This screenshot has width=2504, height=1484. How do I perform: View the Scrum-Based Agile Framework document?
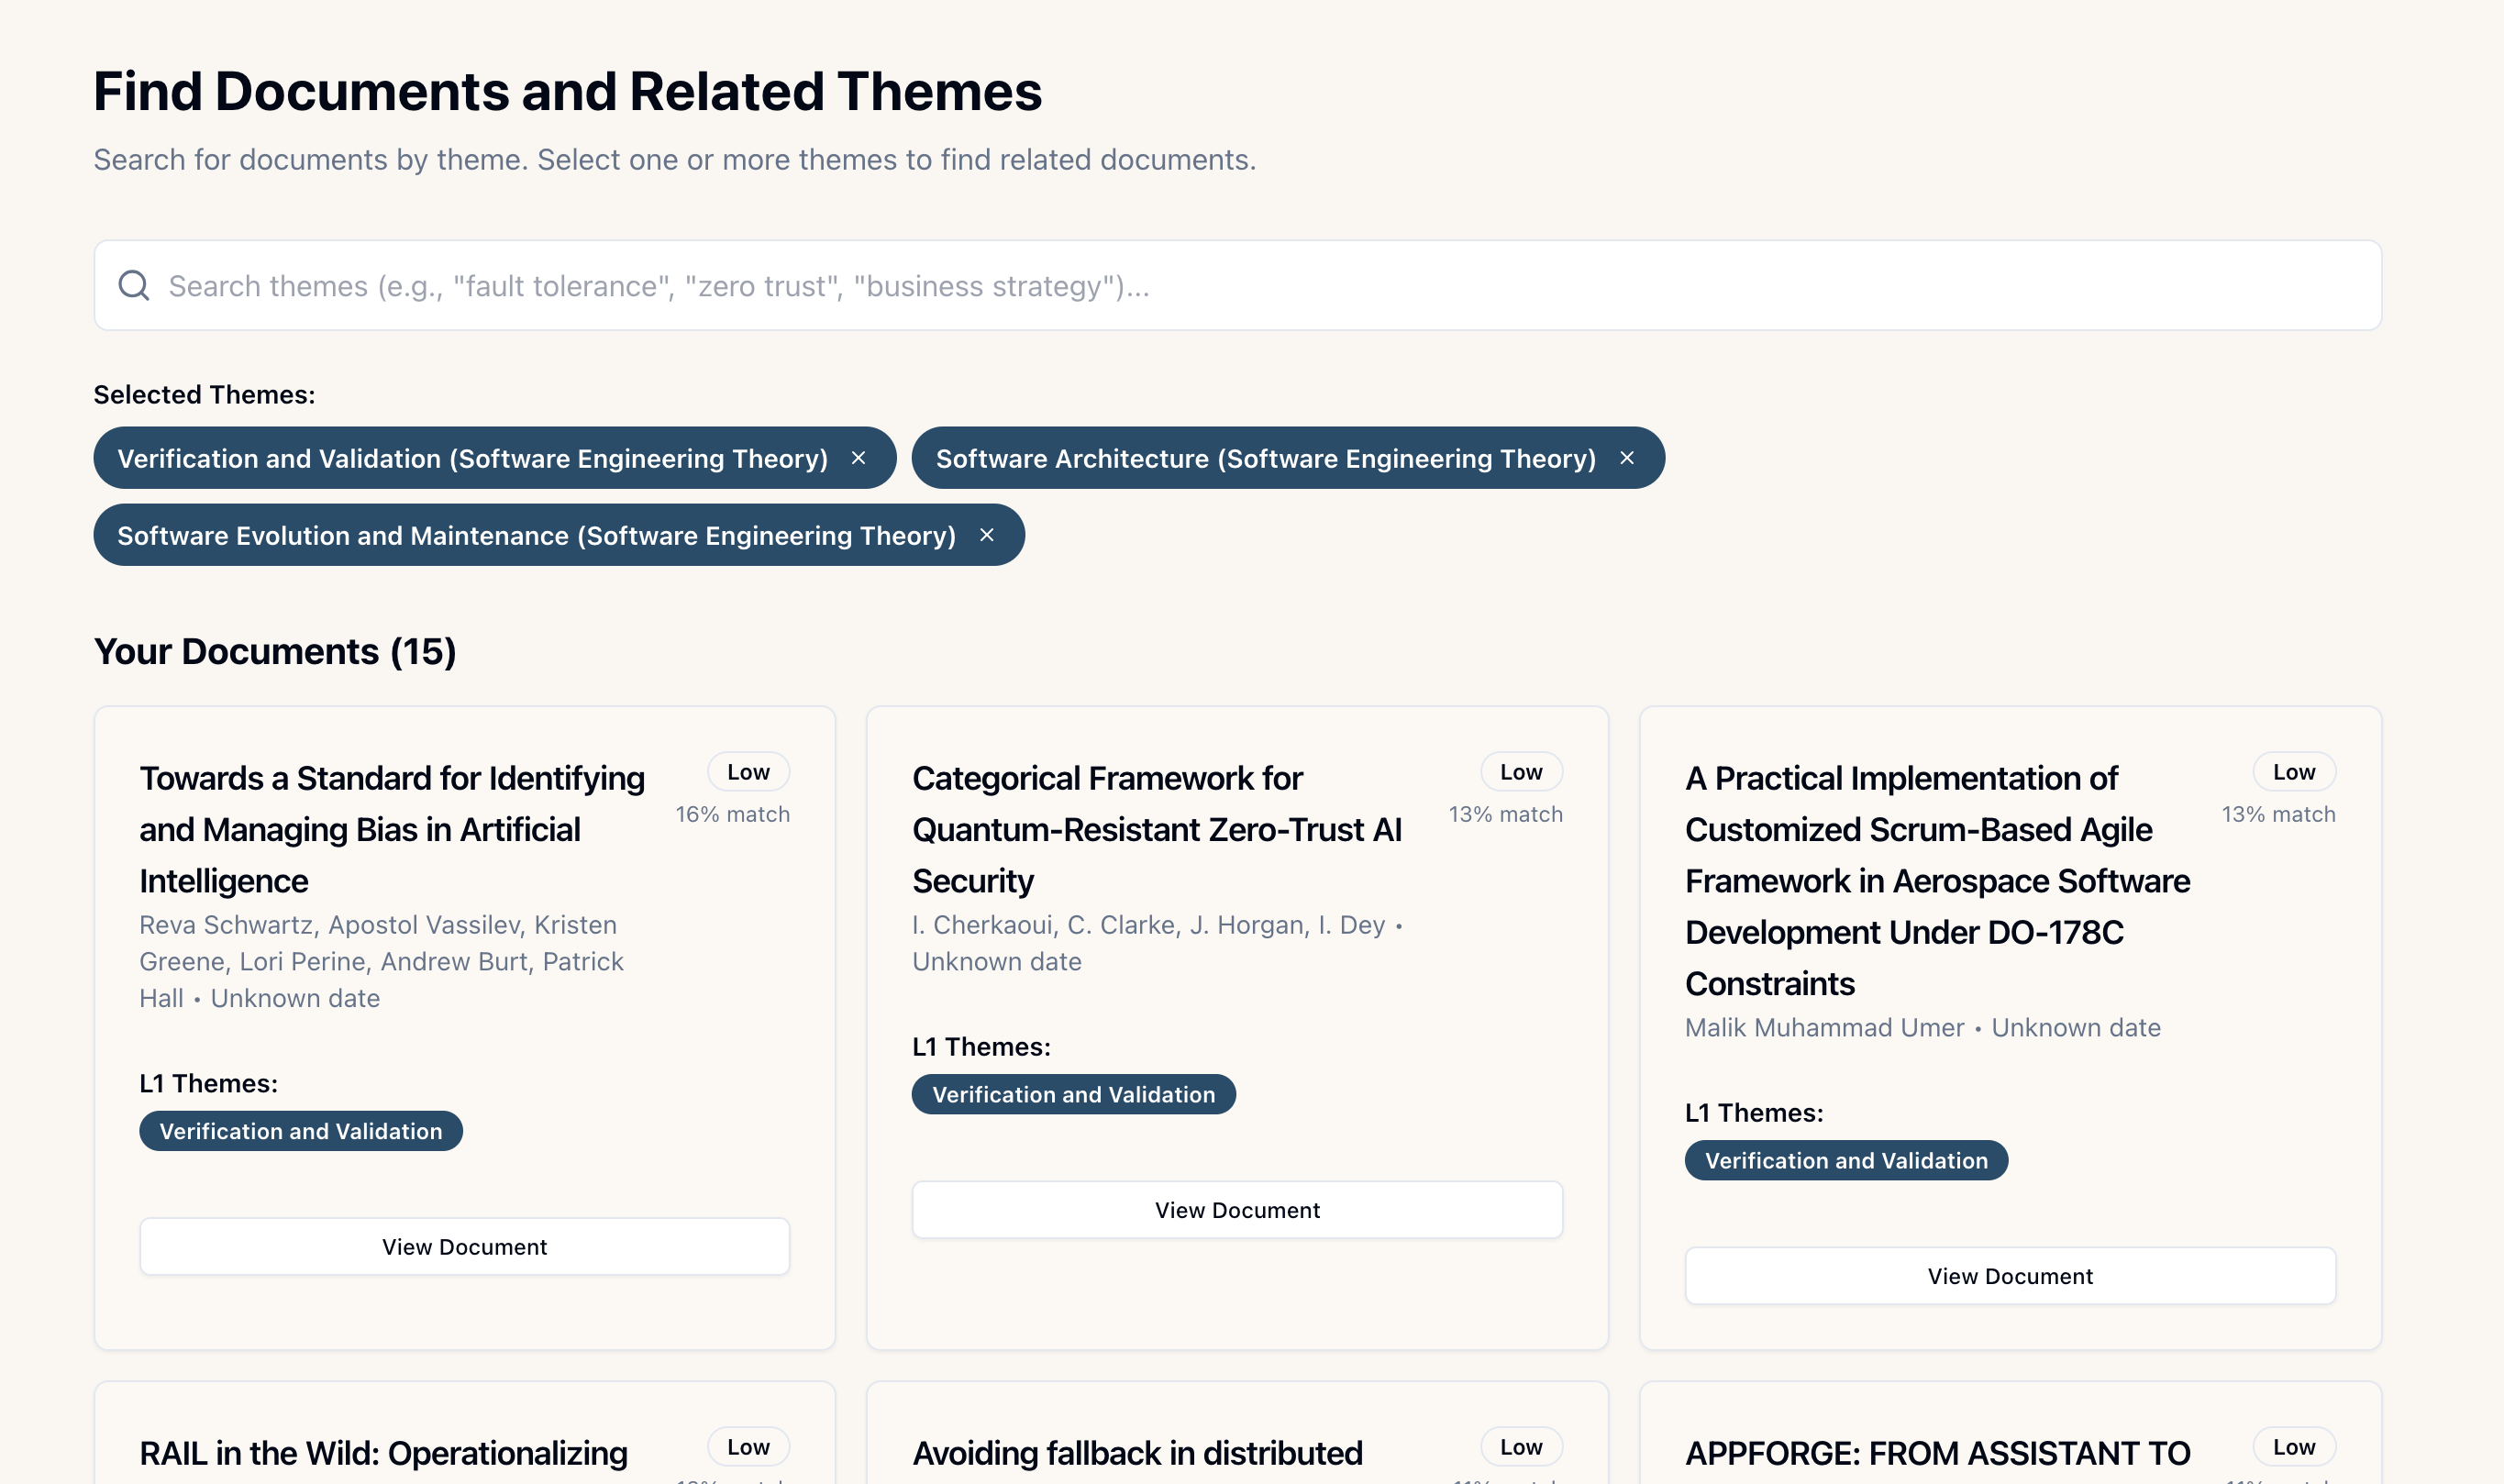pyautogui.click(x=2010, y=1275)
